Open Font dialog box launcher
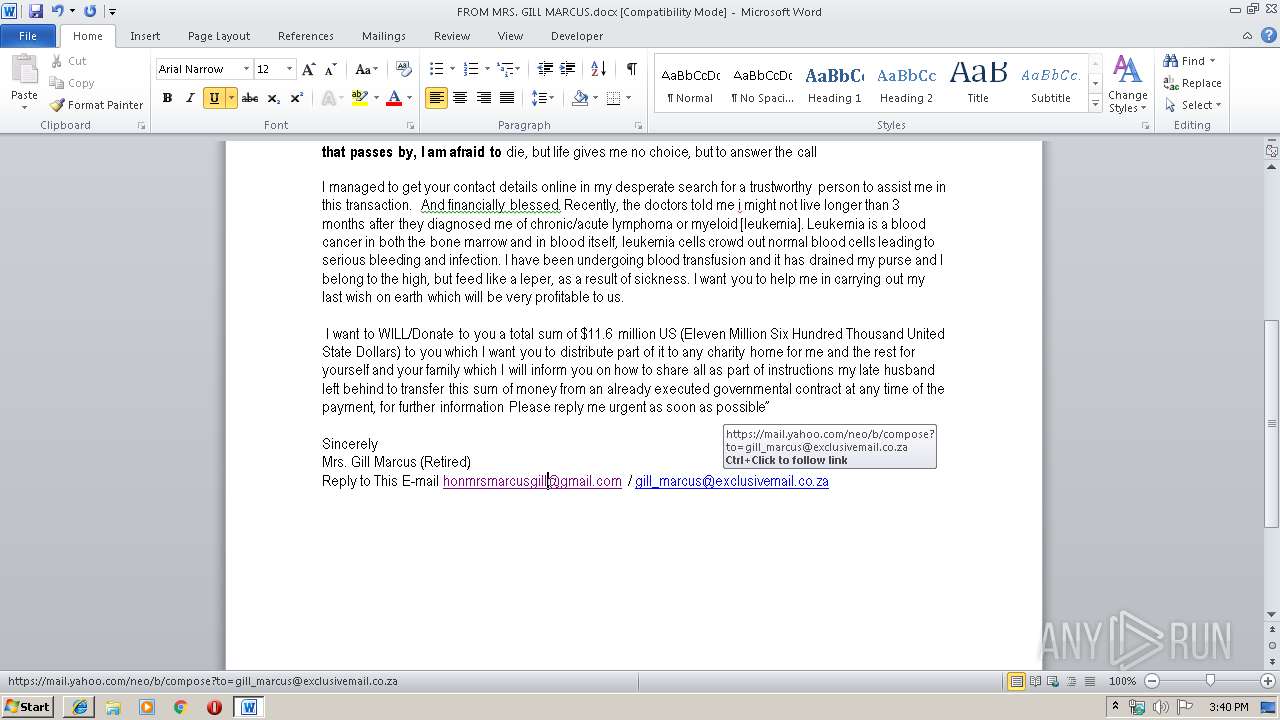1280x720 pixels. (411, 126)
